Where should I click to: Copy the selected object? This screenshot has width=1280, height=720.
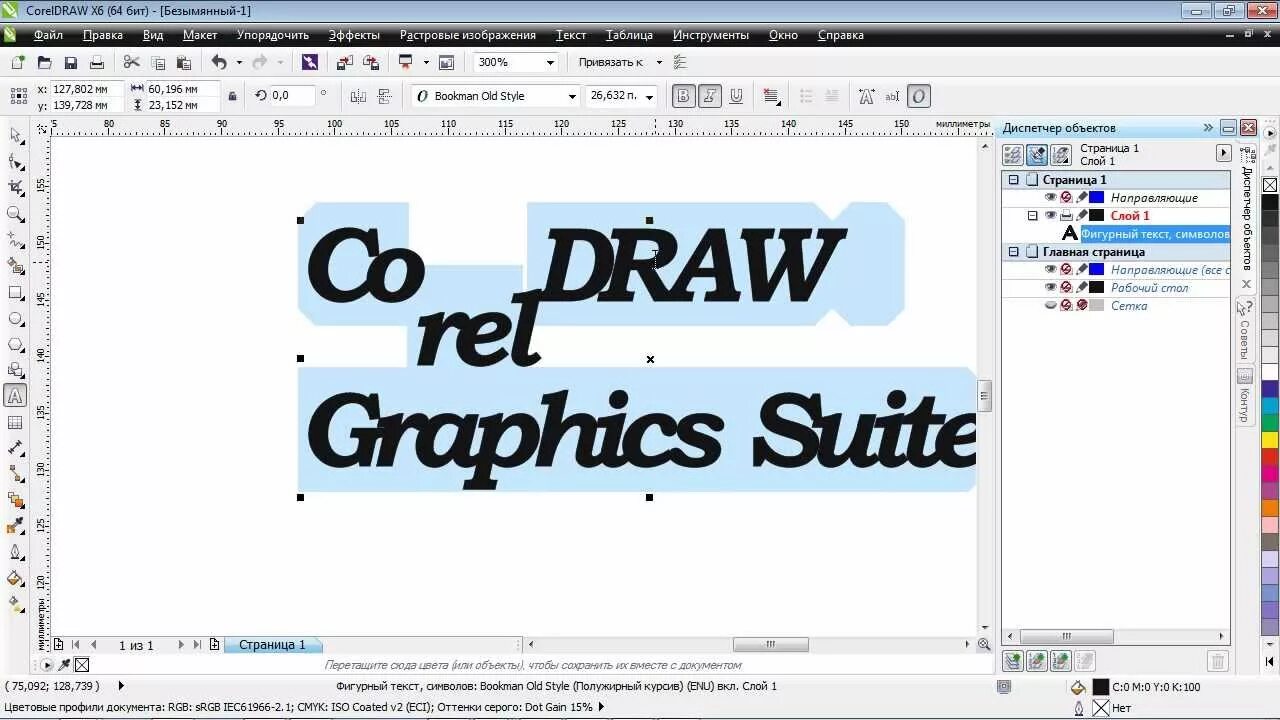coord(157,62)
